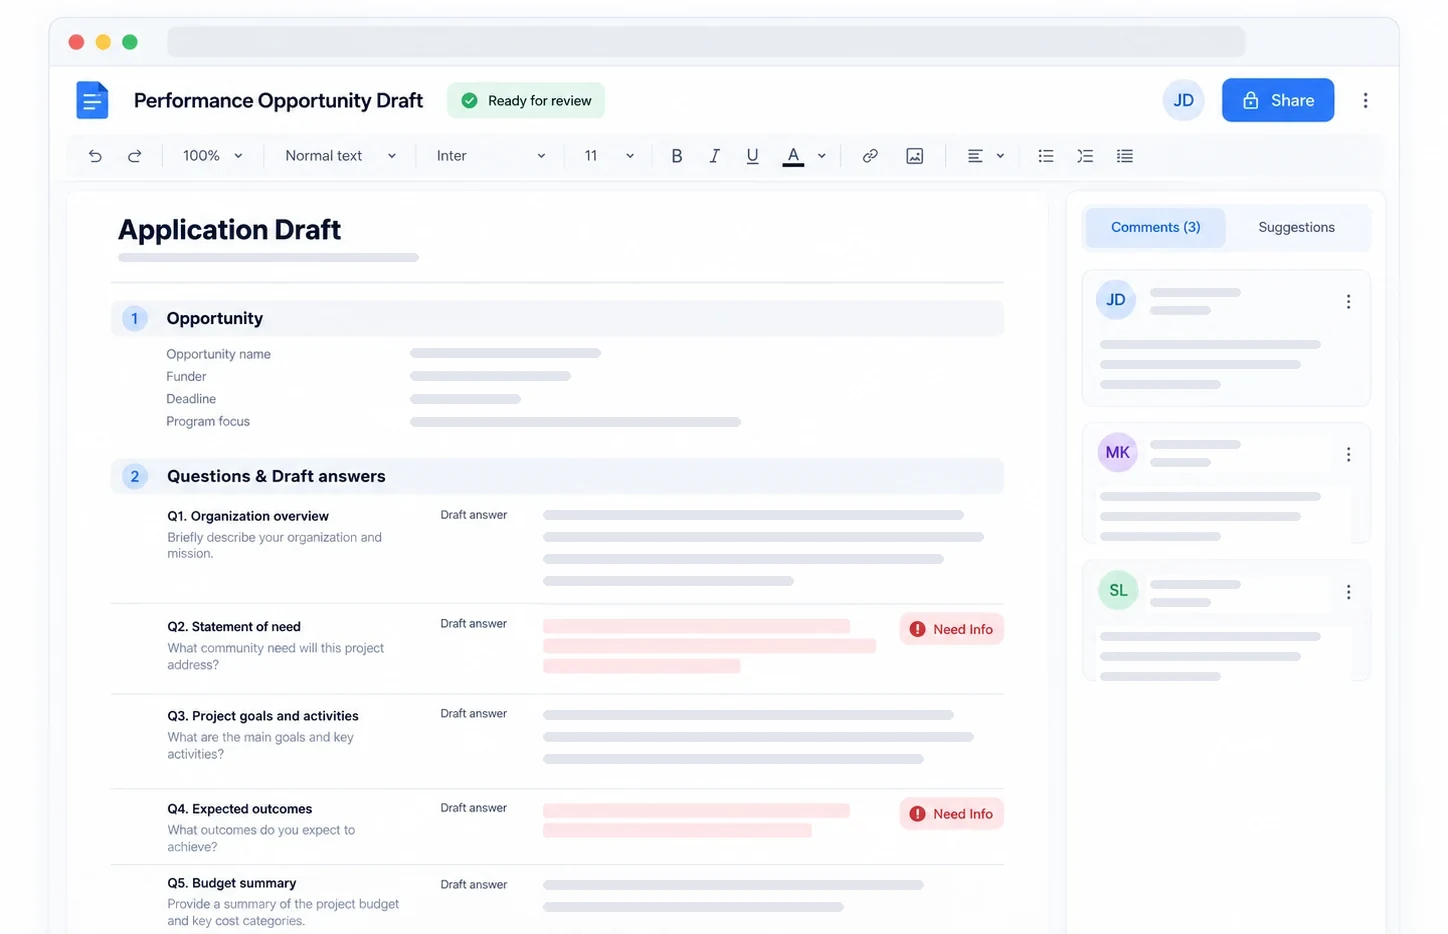Screen dimensions: 1448x934
Task: Click the indent list icon
Action: pyautogui.click(x=1085, y=156)
